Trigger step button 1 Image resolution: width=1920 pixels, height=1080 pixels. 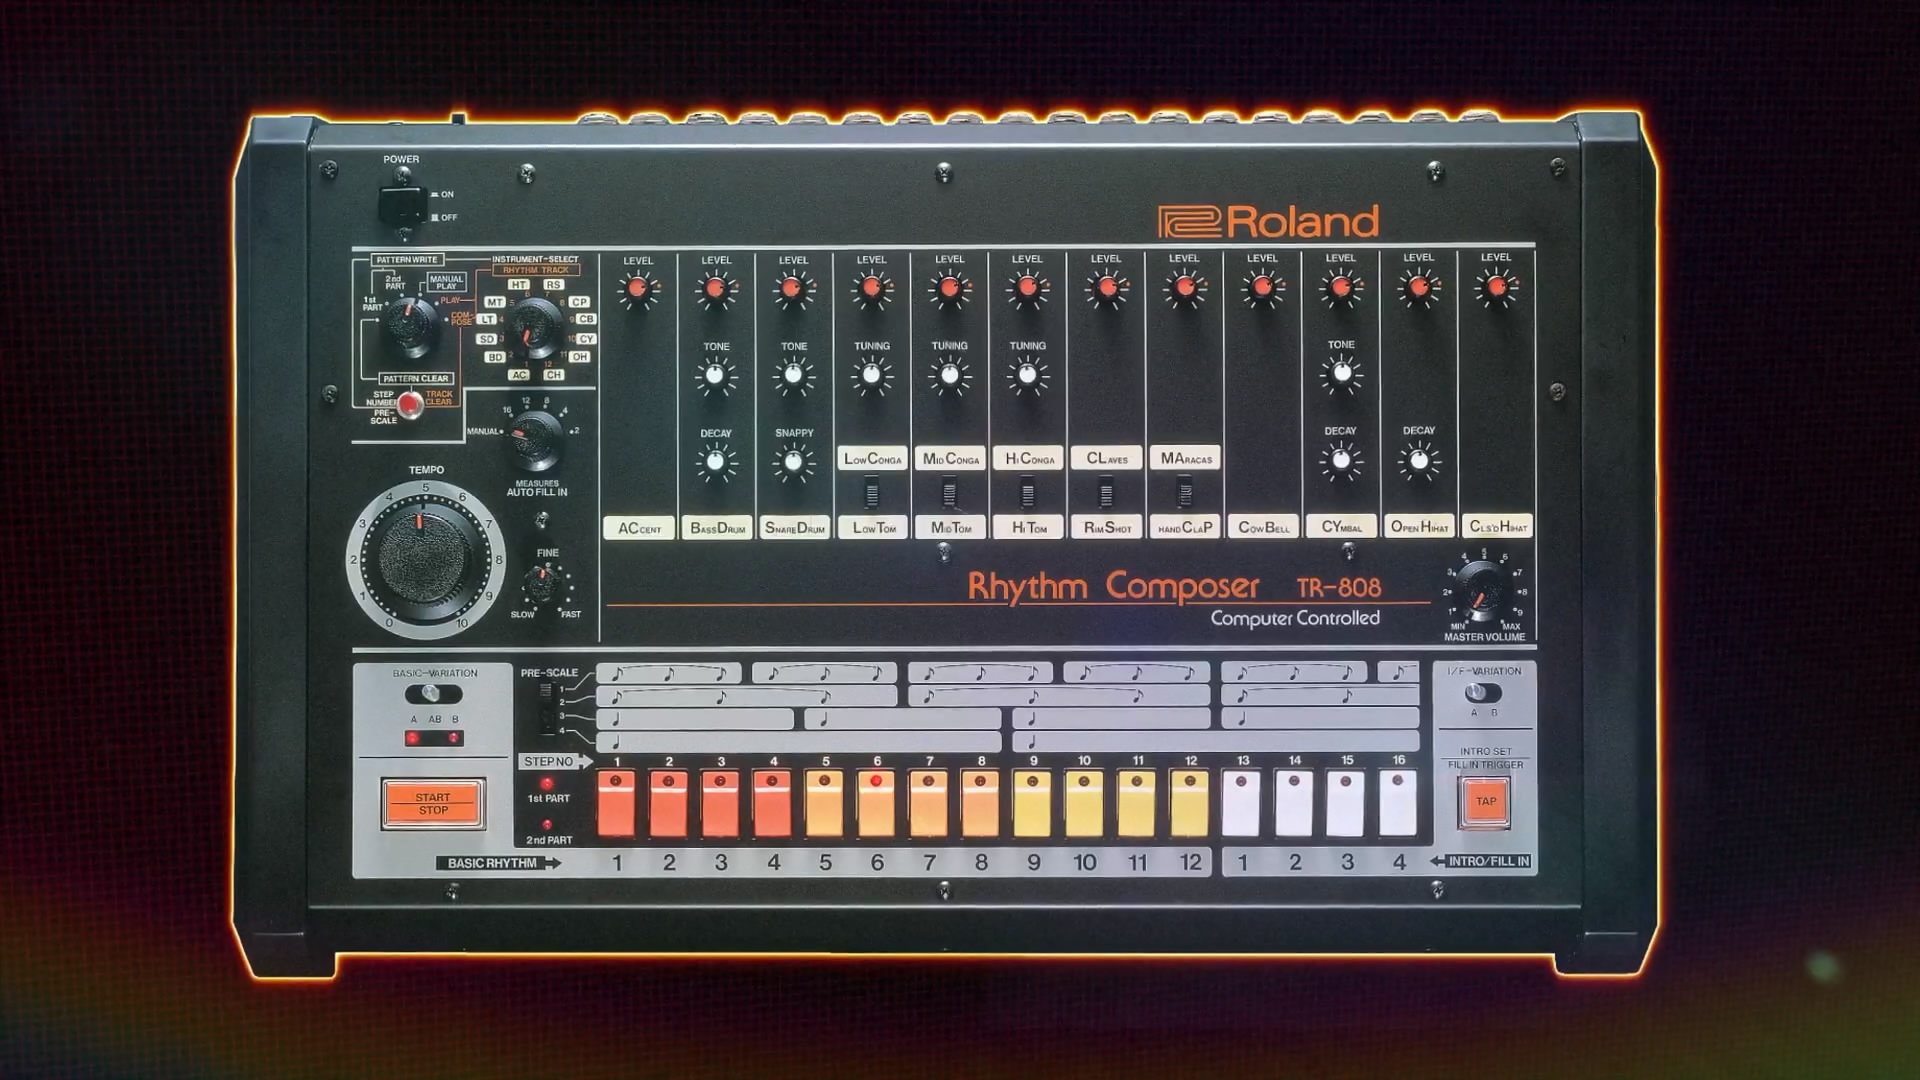616,803
